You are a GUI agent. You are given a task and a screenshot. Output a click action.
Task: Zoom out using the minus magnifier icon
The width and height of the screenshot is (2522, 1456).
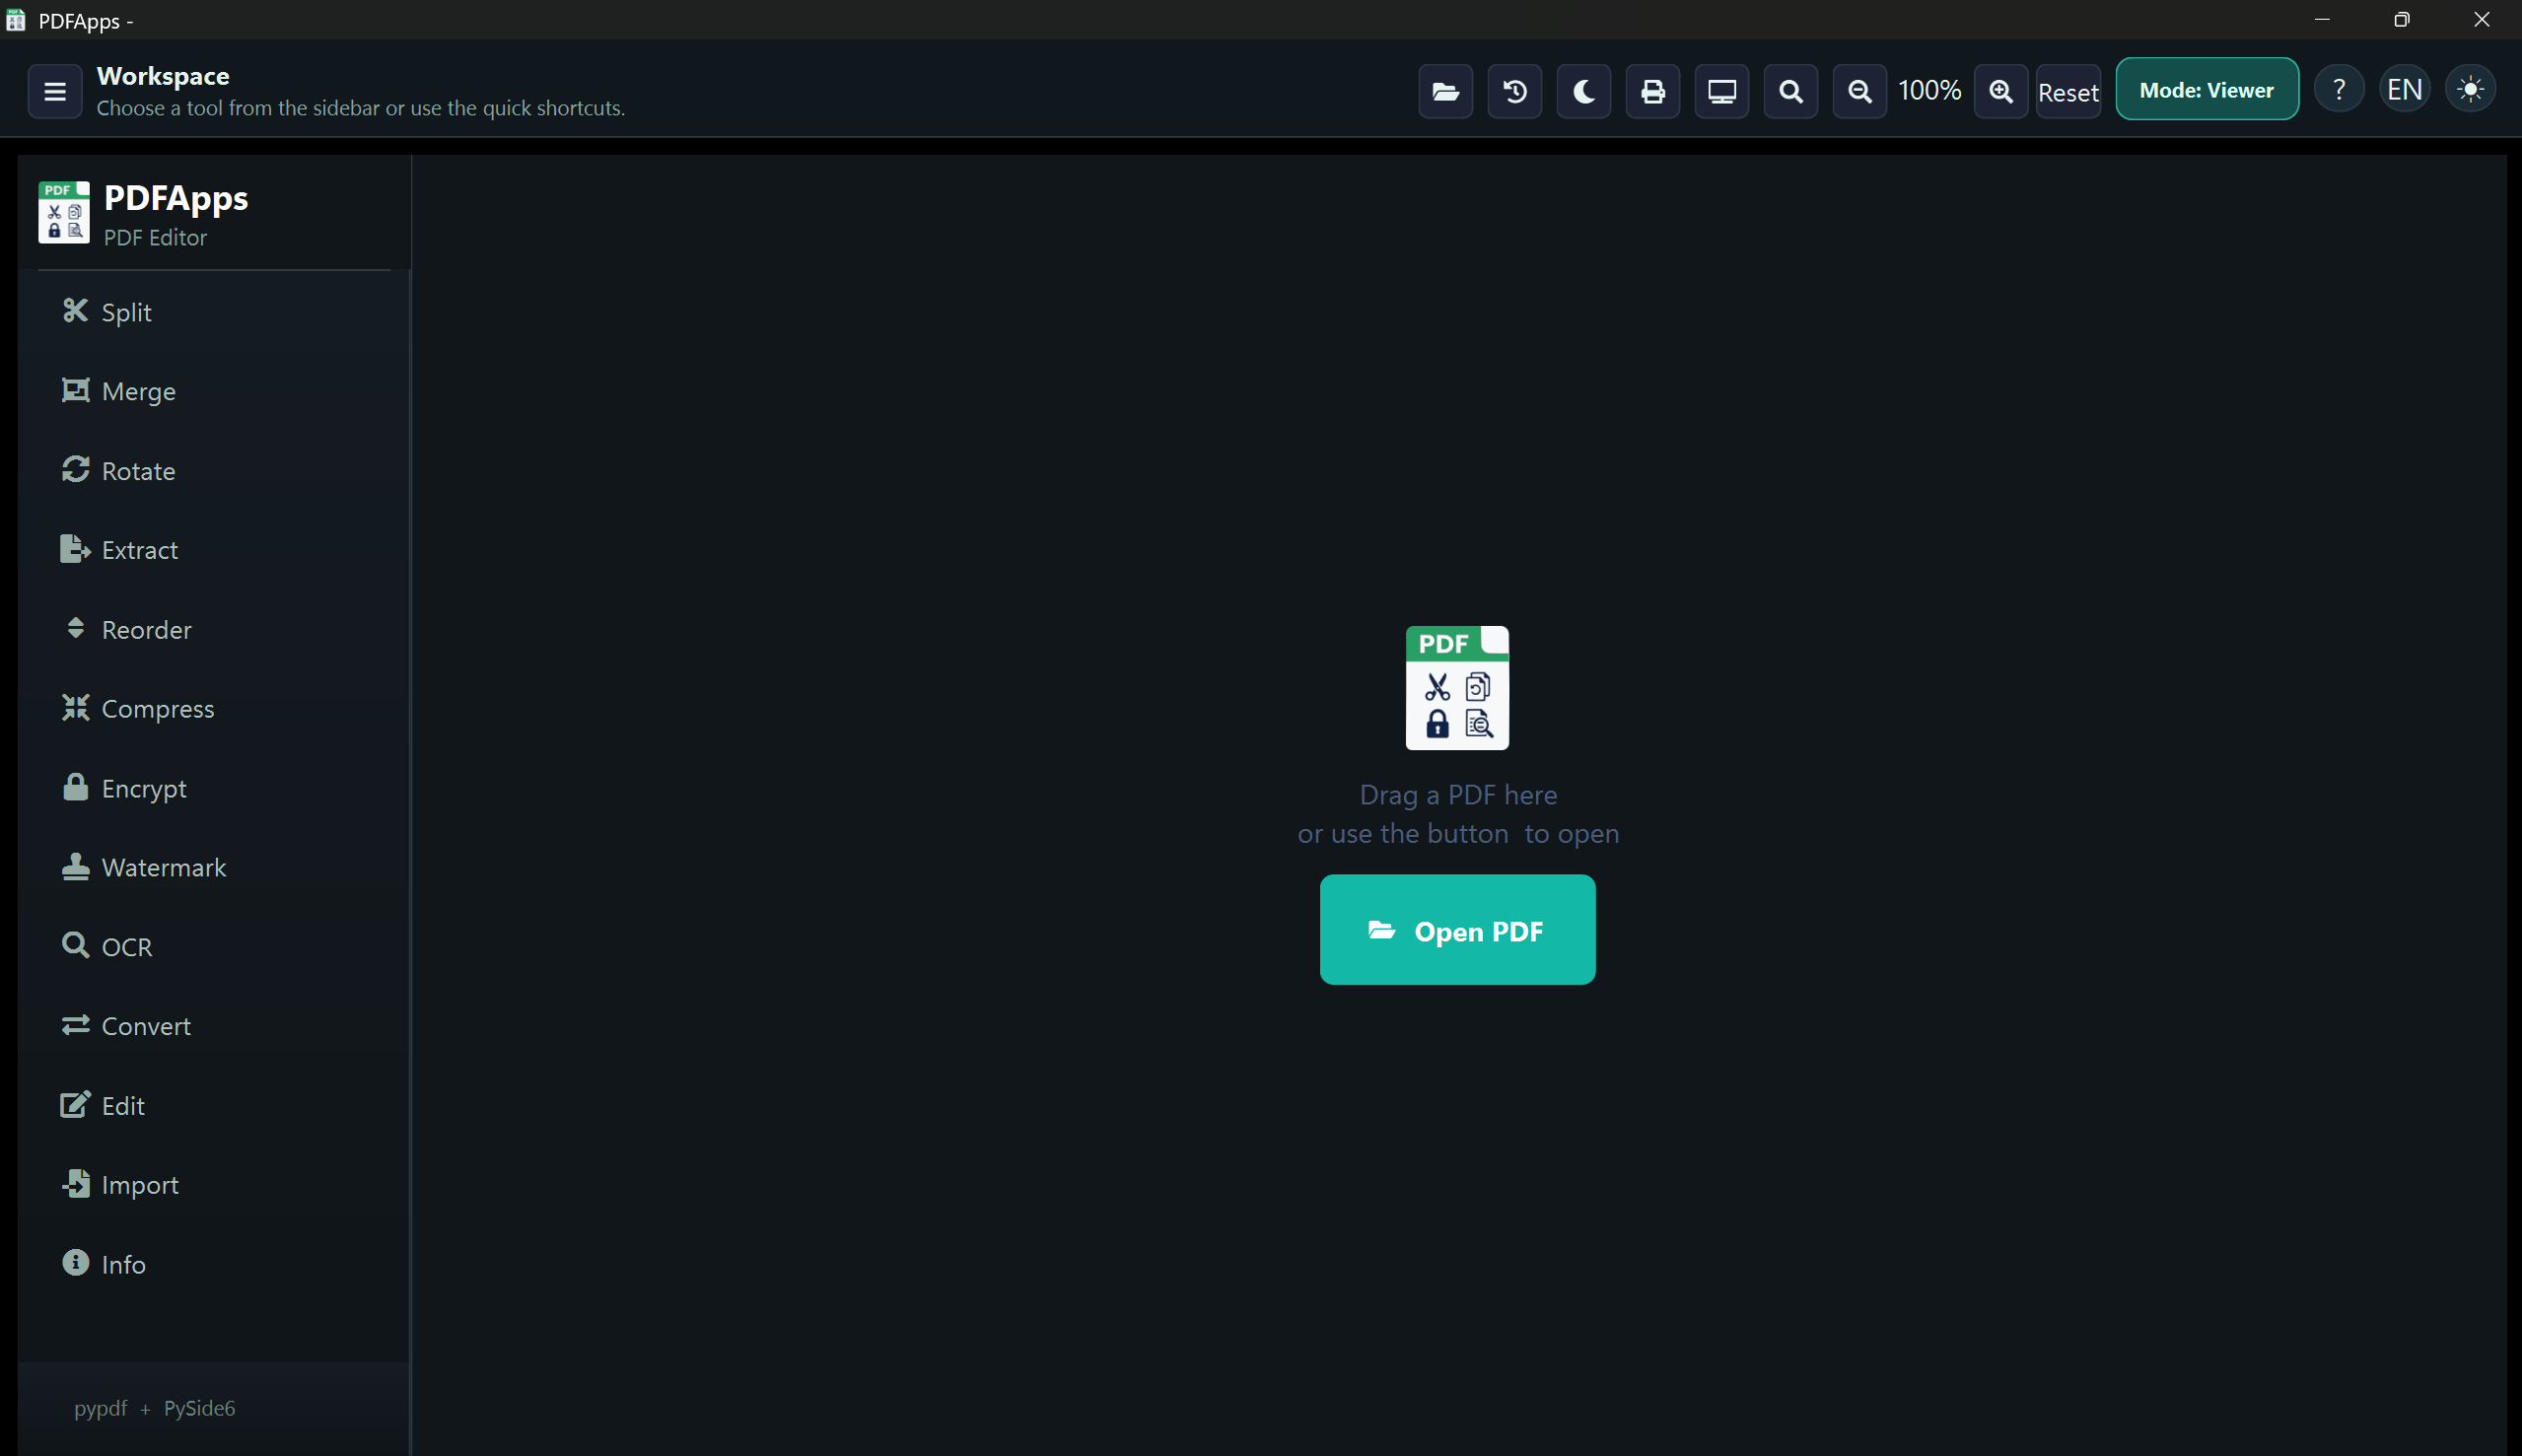click(1859, 91)
